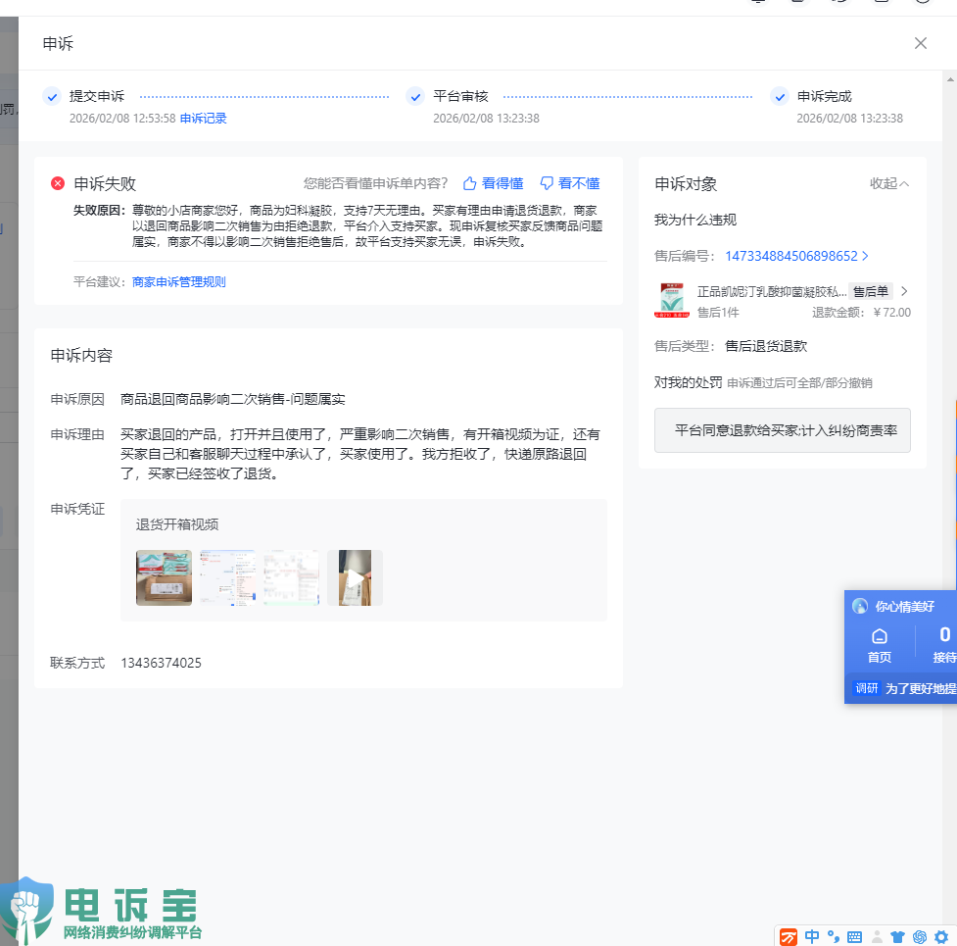Screen dimensions: 957x946
Task: Expand product 售后单 detail arrow
Action: tap(904, 292)
